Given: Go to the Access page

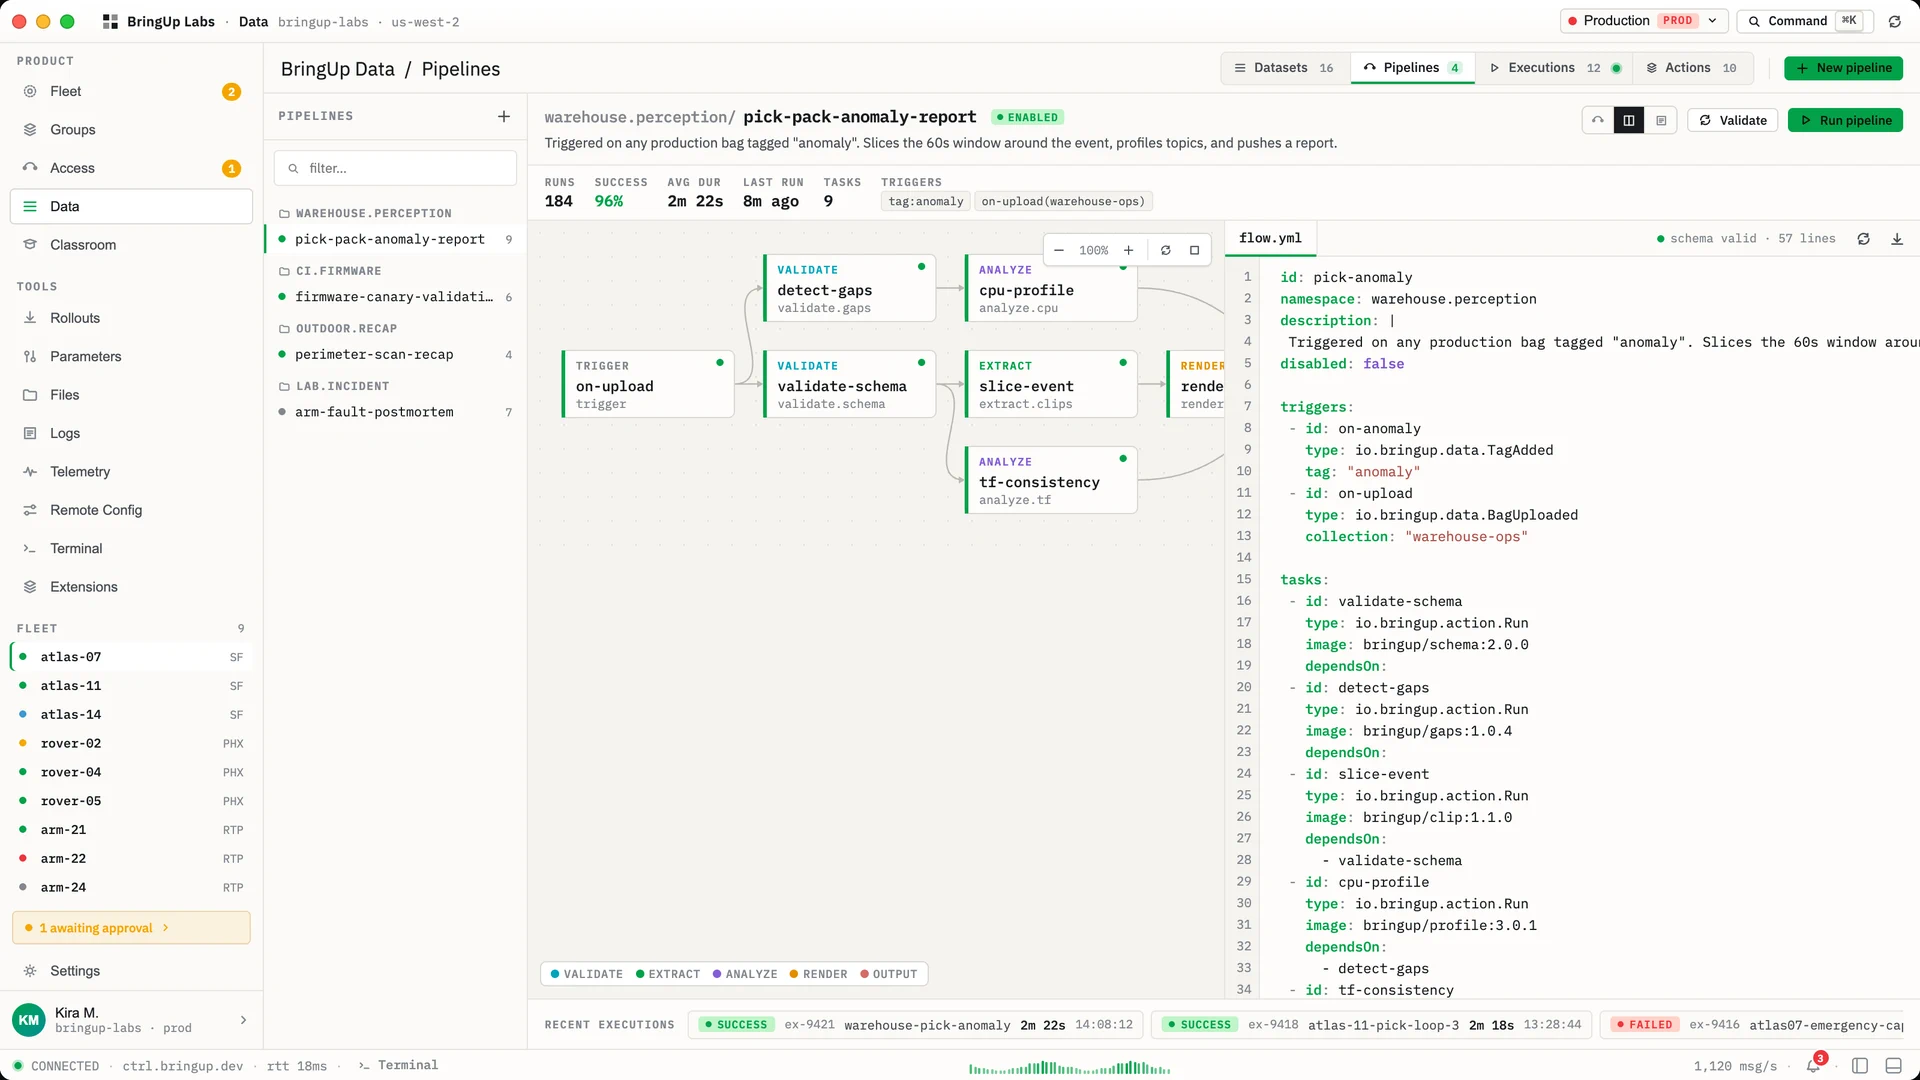Looking at the screenshot, I should click(x=131, y=168).
